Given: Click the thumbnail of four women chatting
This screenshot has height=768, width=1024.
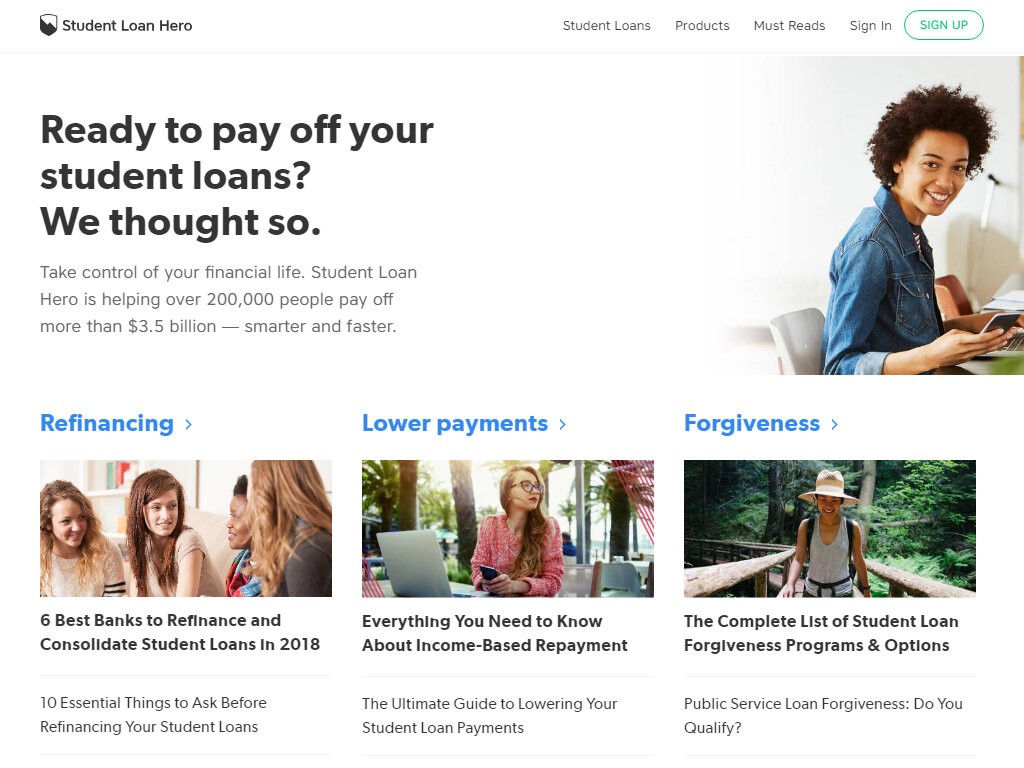Looking at the screenshot, I should (x=186, y=528).
